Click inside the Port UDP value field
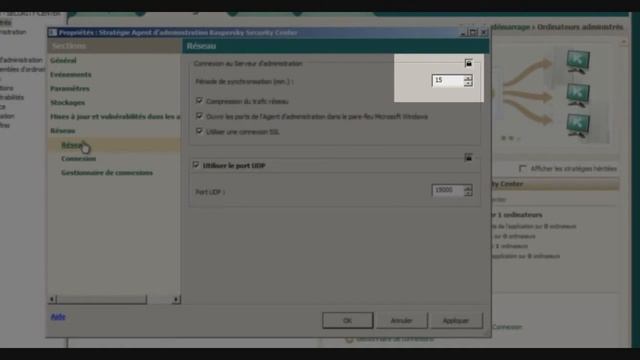The height and width of the screenshot is (360, 640). [x=448, y=190]
